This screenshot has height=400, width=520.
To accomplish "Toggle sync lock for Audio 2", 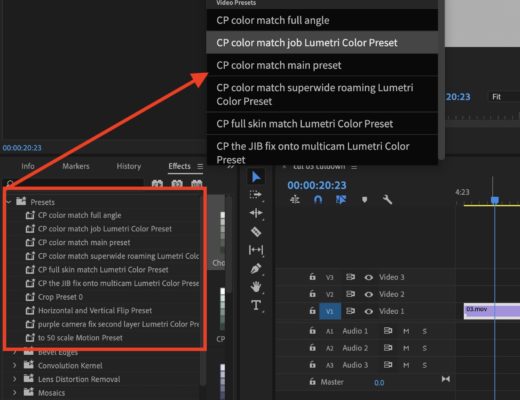I will point(388,348).
